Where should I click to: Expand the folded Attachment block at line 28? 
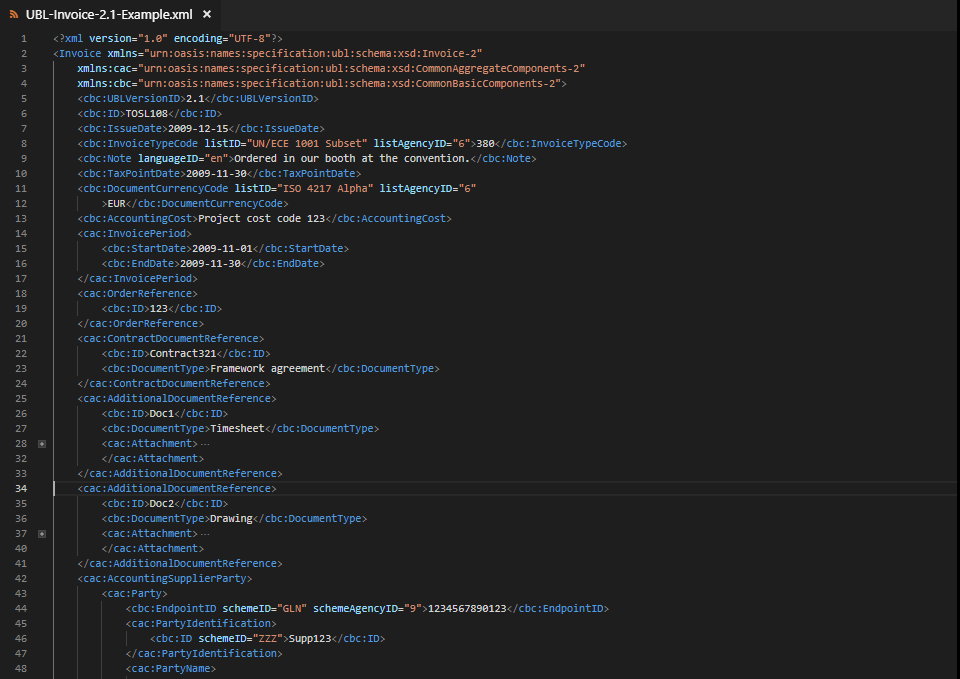point(42,443)
